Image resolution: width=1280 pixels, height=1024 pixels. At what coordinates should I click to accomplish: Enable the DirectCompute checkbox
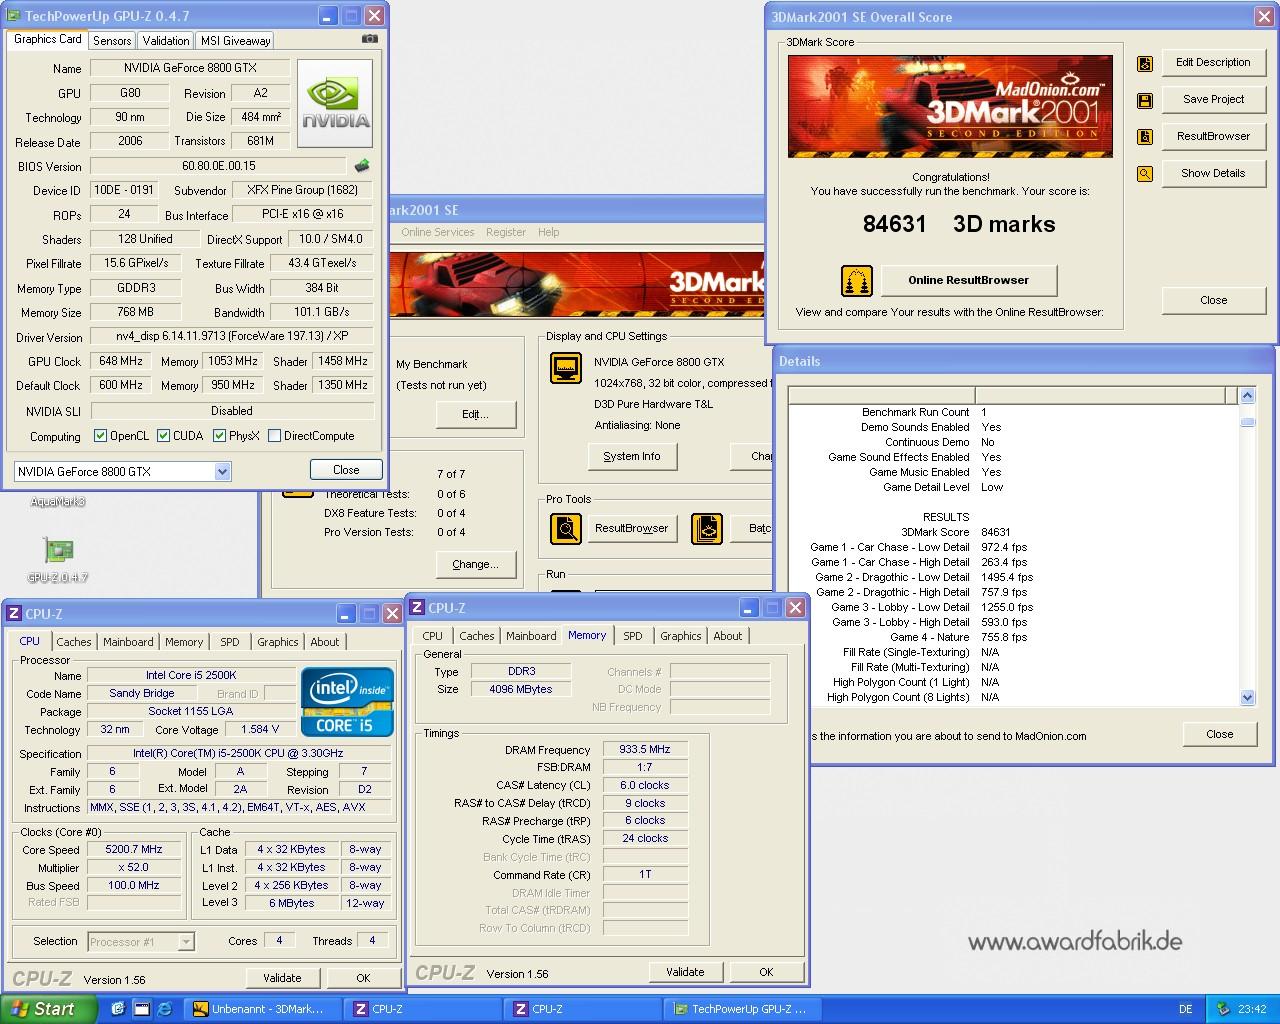[x=274, y=436]
